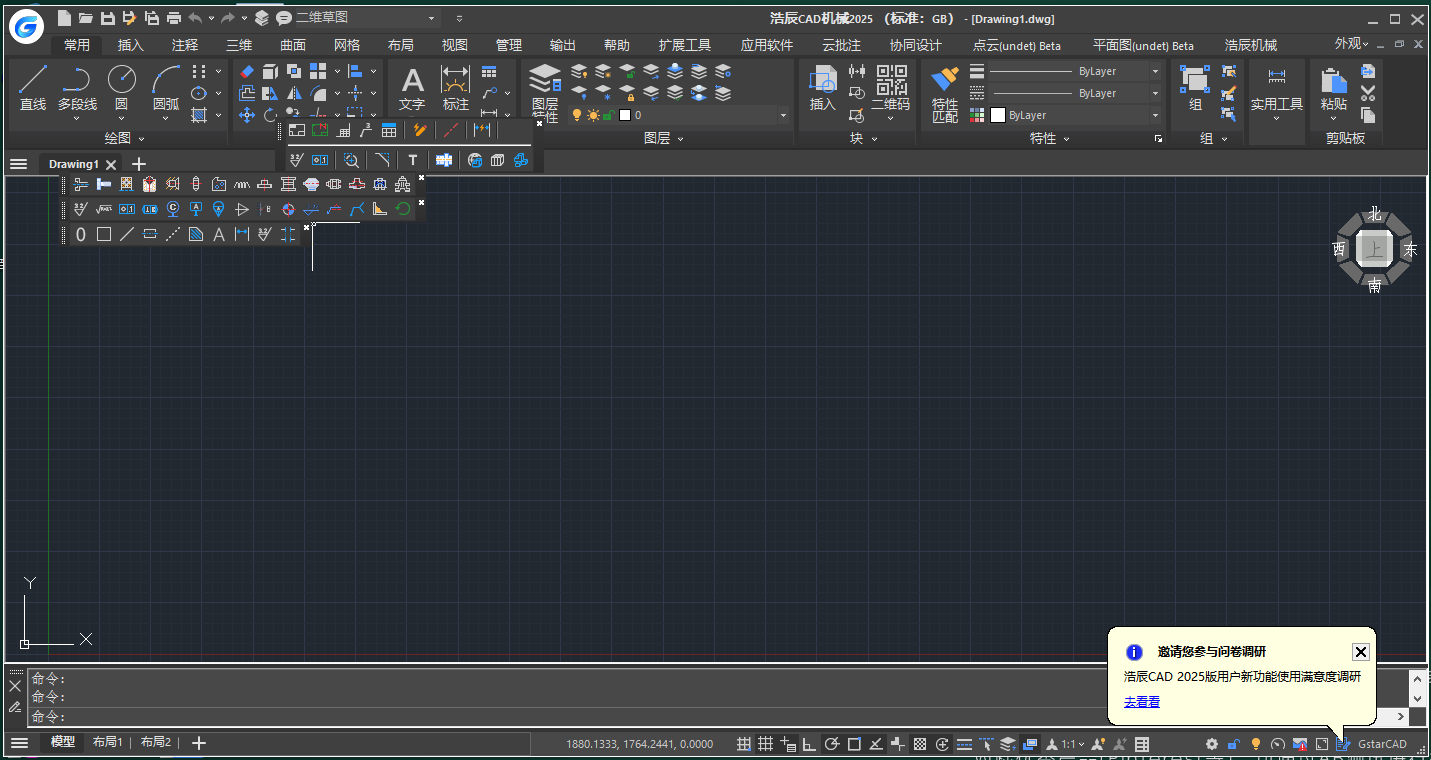Select the 模型 model tab
This screenshot has height=760, width=1431.
[63, 742]
